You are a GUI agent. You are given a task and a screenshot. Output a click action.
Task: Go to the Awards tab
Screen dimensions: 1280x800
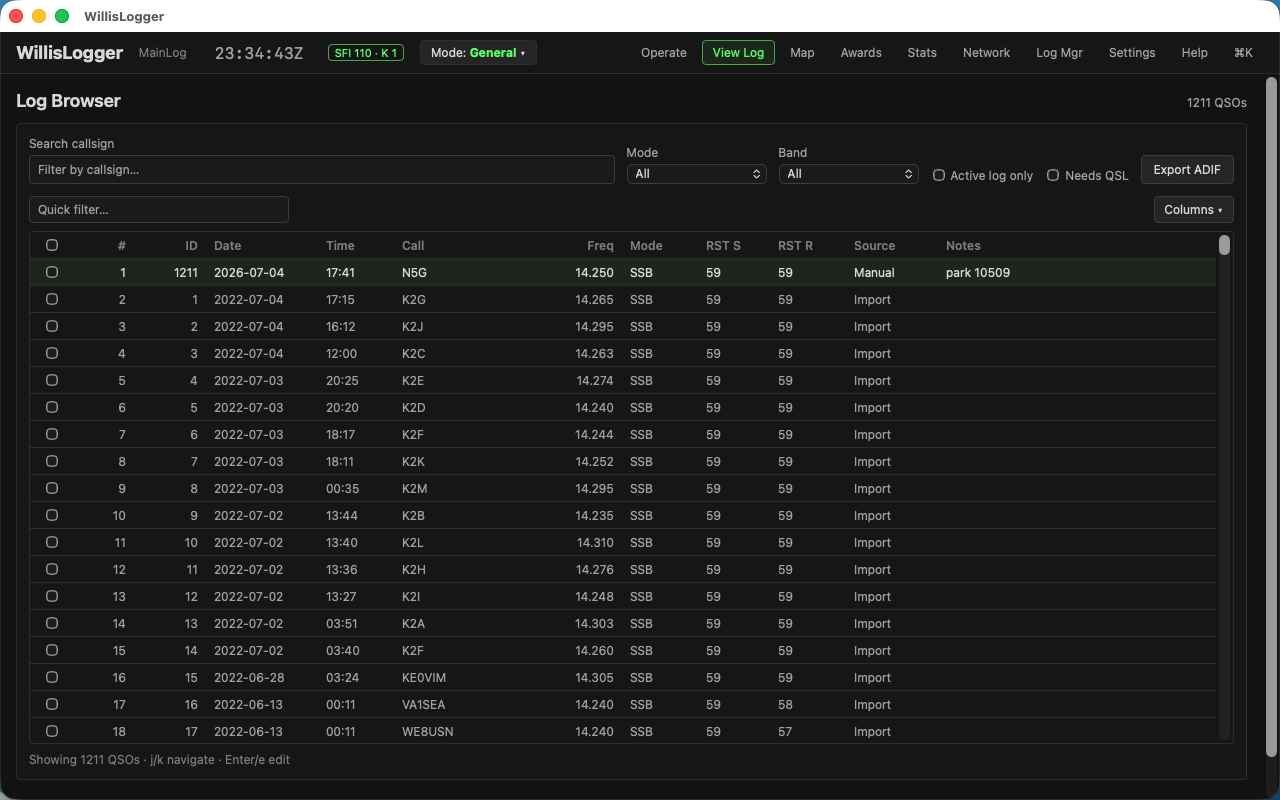click(x=861, y=53)
